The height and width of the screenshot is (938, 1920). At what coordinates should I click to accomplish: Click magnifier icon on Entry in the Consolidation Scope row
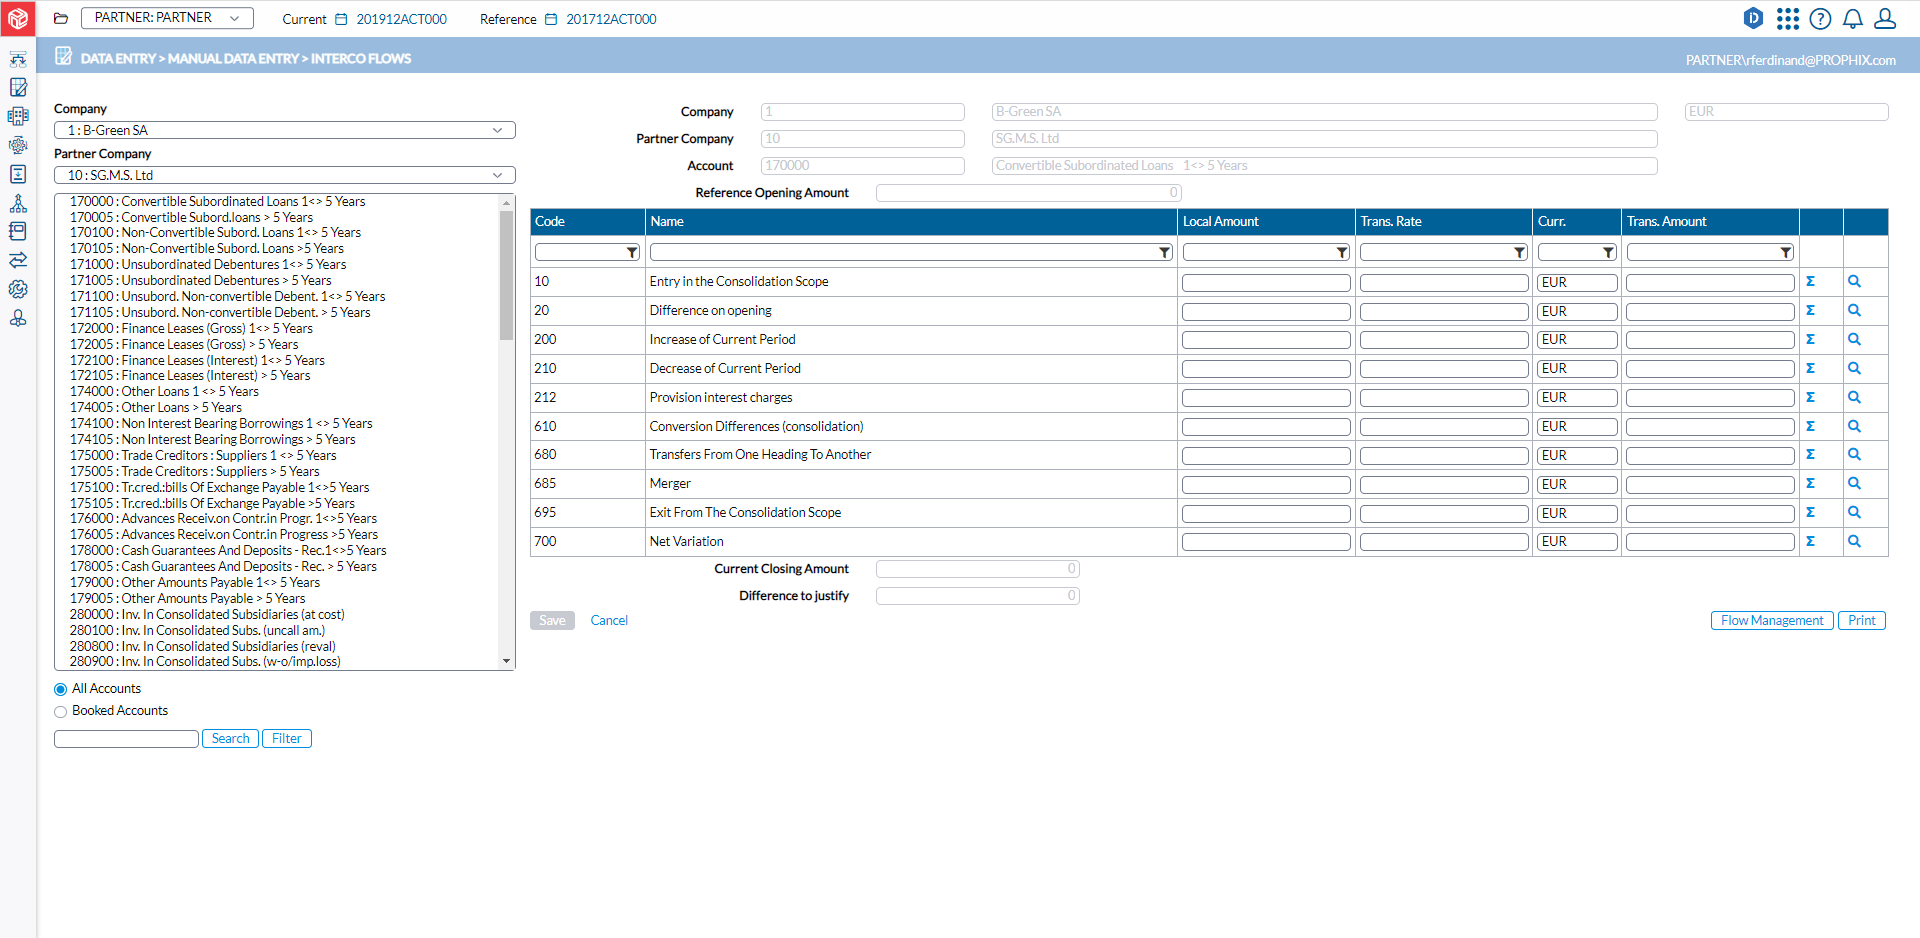point(1854,282)
